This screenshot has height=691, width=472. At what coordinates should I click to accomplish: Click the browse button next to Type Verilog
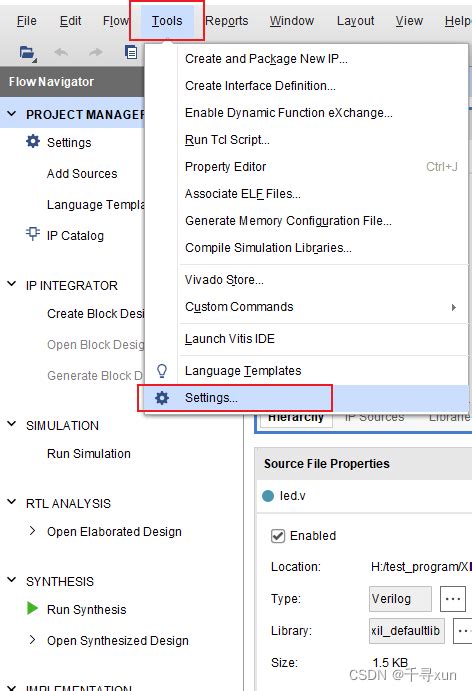click(x=453, y=599)
